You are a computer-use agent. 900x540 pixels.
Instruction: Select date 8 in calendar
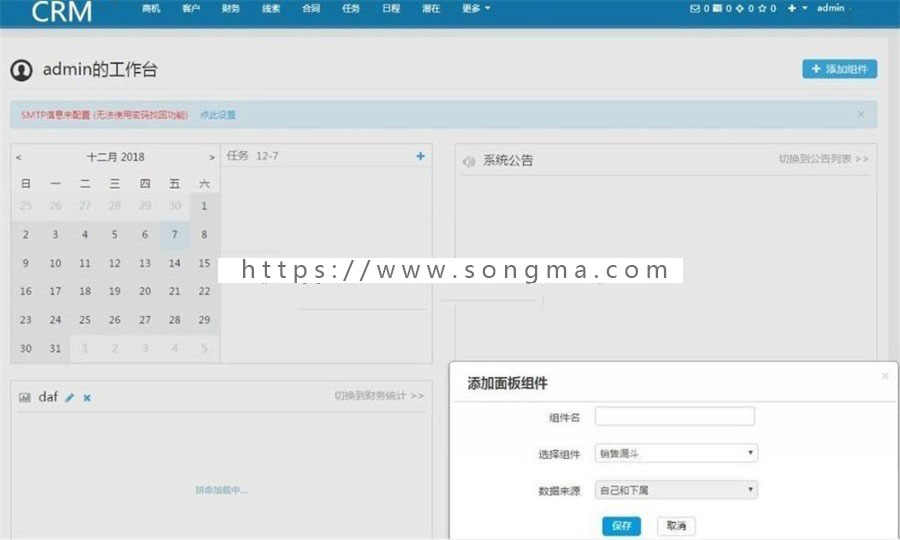(204, 234)
